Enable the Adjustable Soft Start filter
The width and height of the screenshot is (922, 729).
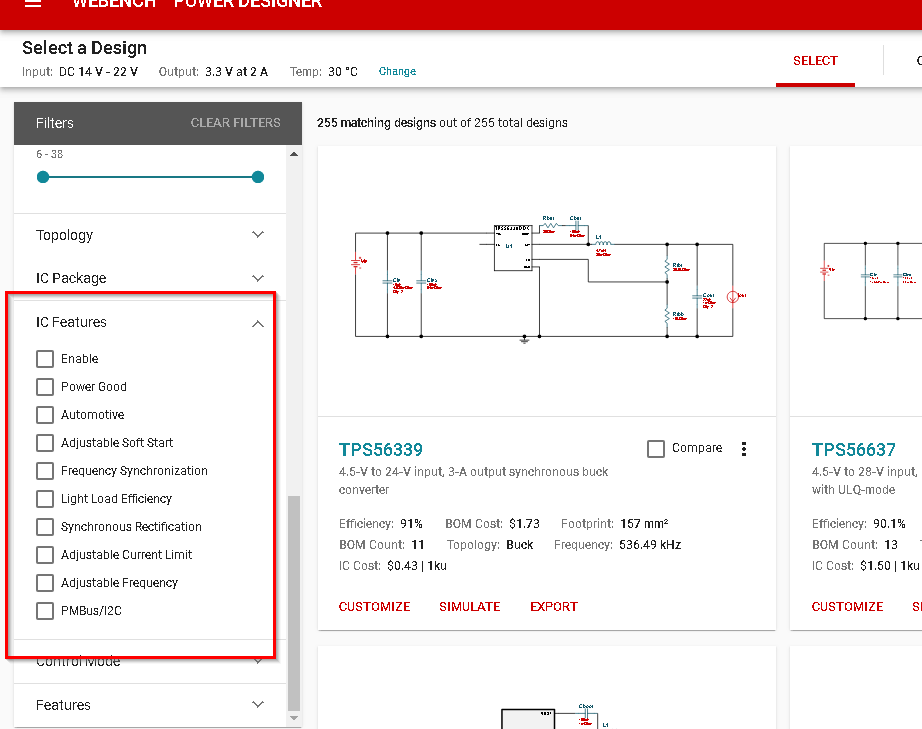click(44, 442)
